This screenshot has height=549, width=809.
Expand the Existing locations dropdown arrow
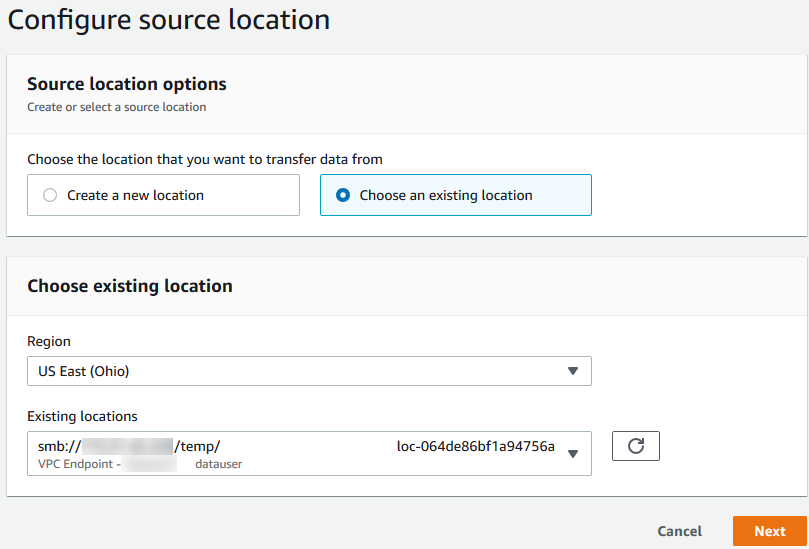pyautogui.click(x=573, y=454)
